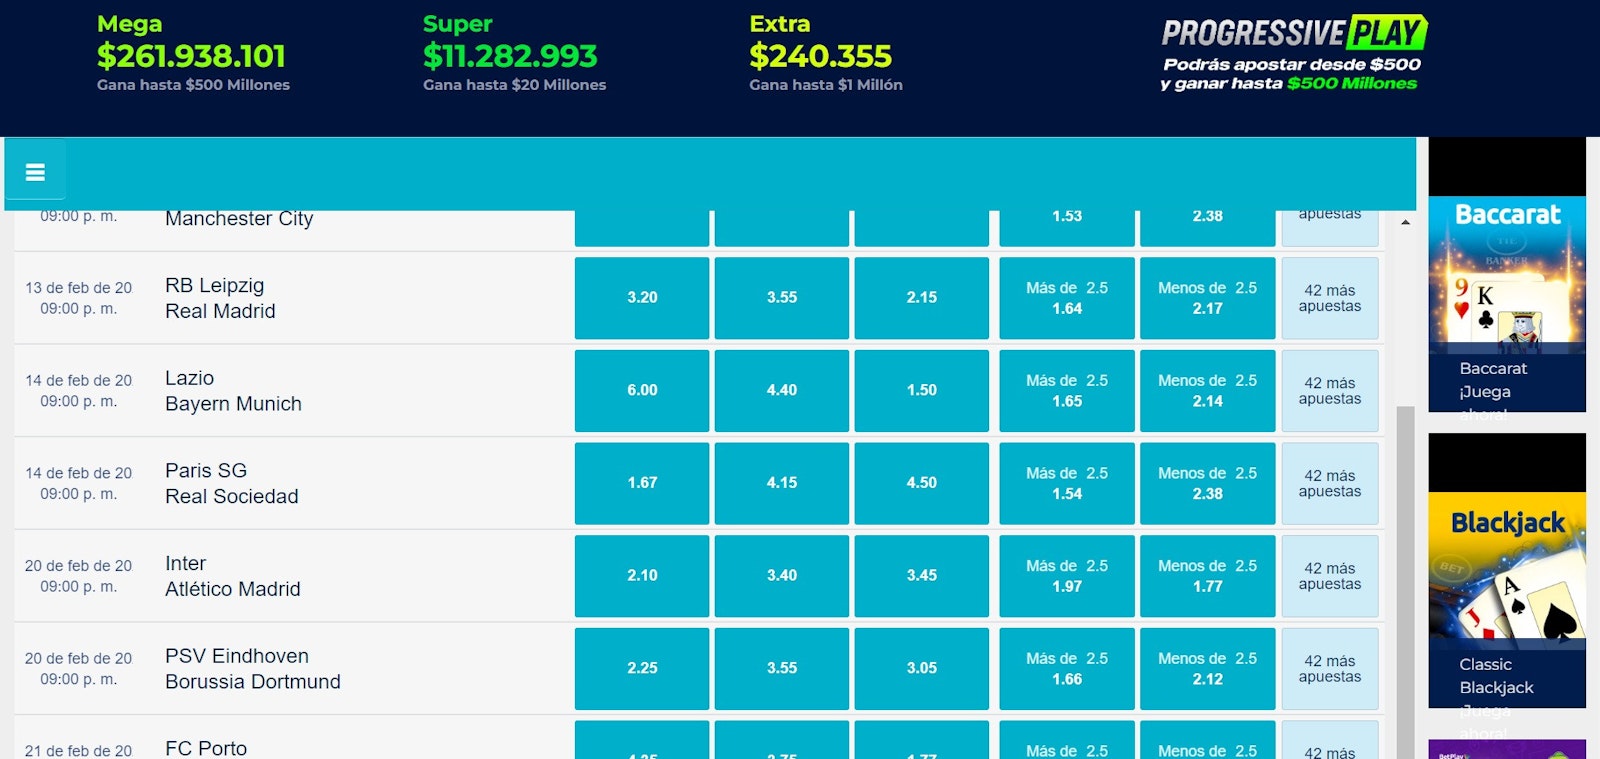Open the Classic Blackjack game thumbnail
Screen dimensions: 1600x759
1507,571
